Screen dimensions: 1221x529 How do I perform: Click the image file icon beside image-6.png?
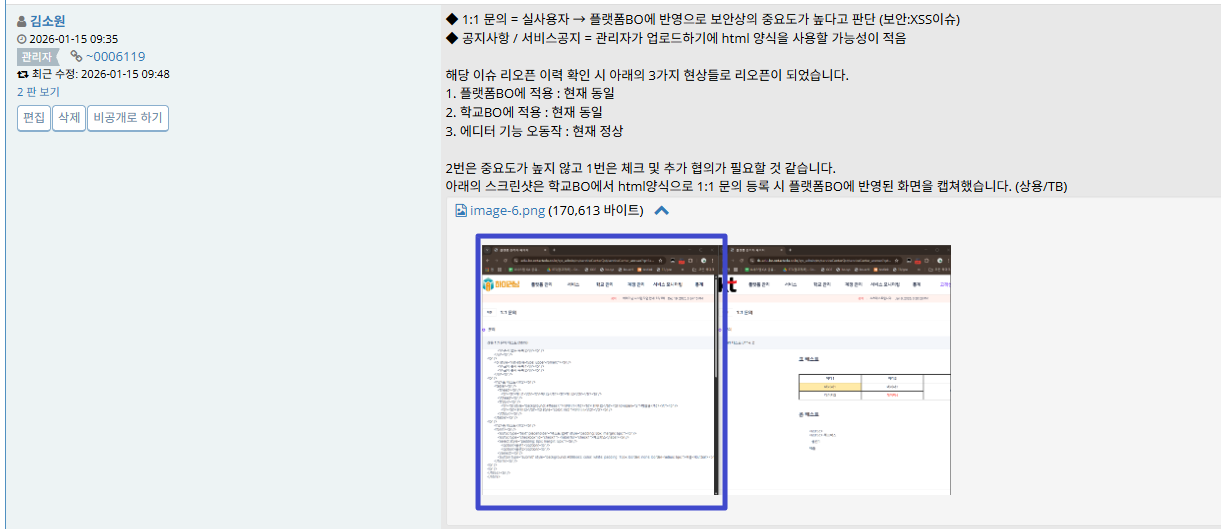coord(461,211)
